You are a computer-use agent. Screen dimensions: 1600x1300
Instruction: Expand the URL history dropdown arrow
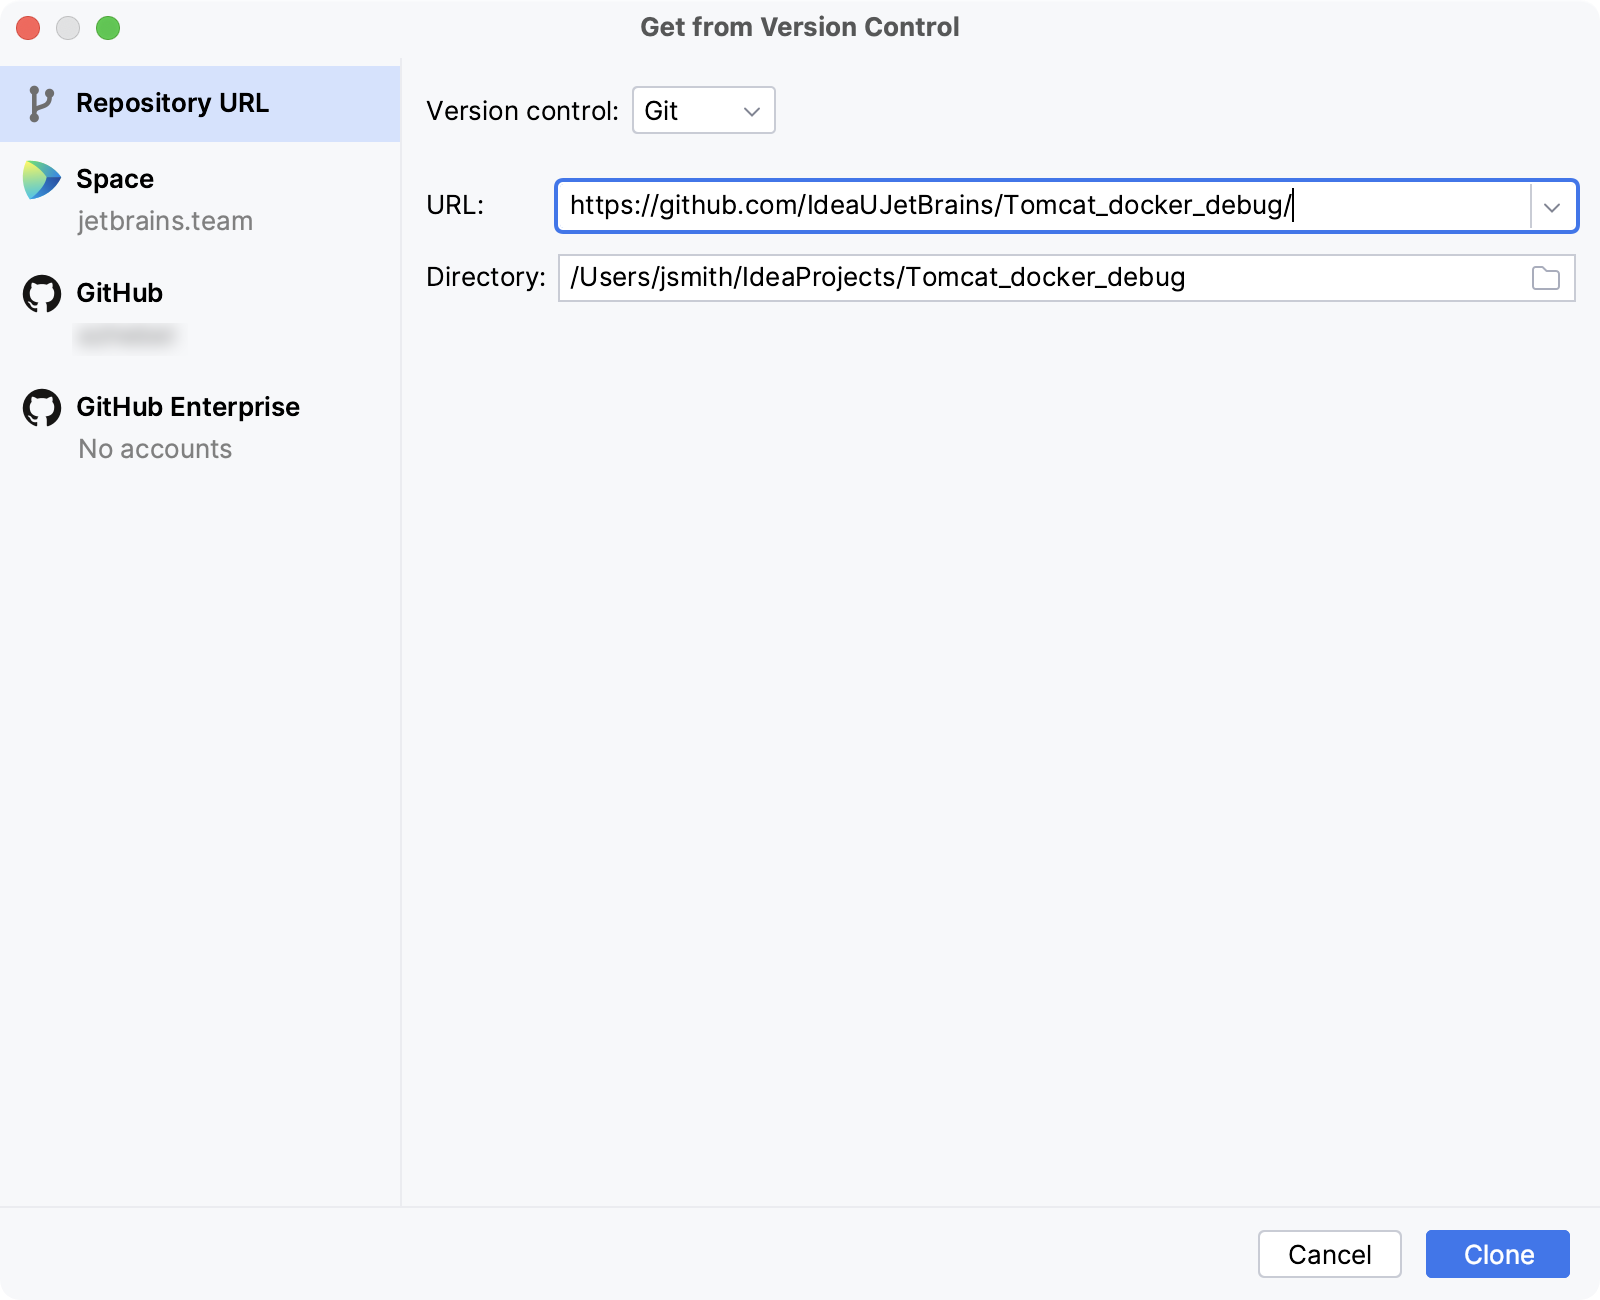(1551, 207)
